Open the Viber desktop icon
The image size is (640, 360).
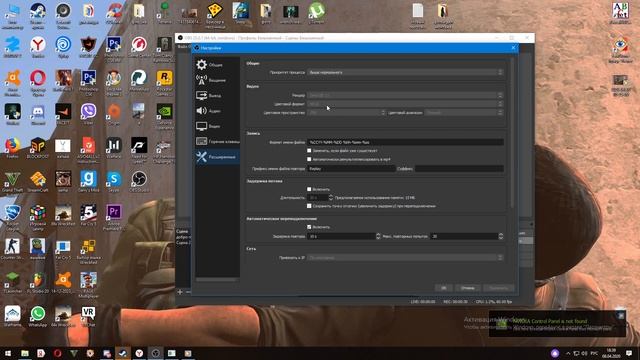point(88,114)
